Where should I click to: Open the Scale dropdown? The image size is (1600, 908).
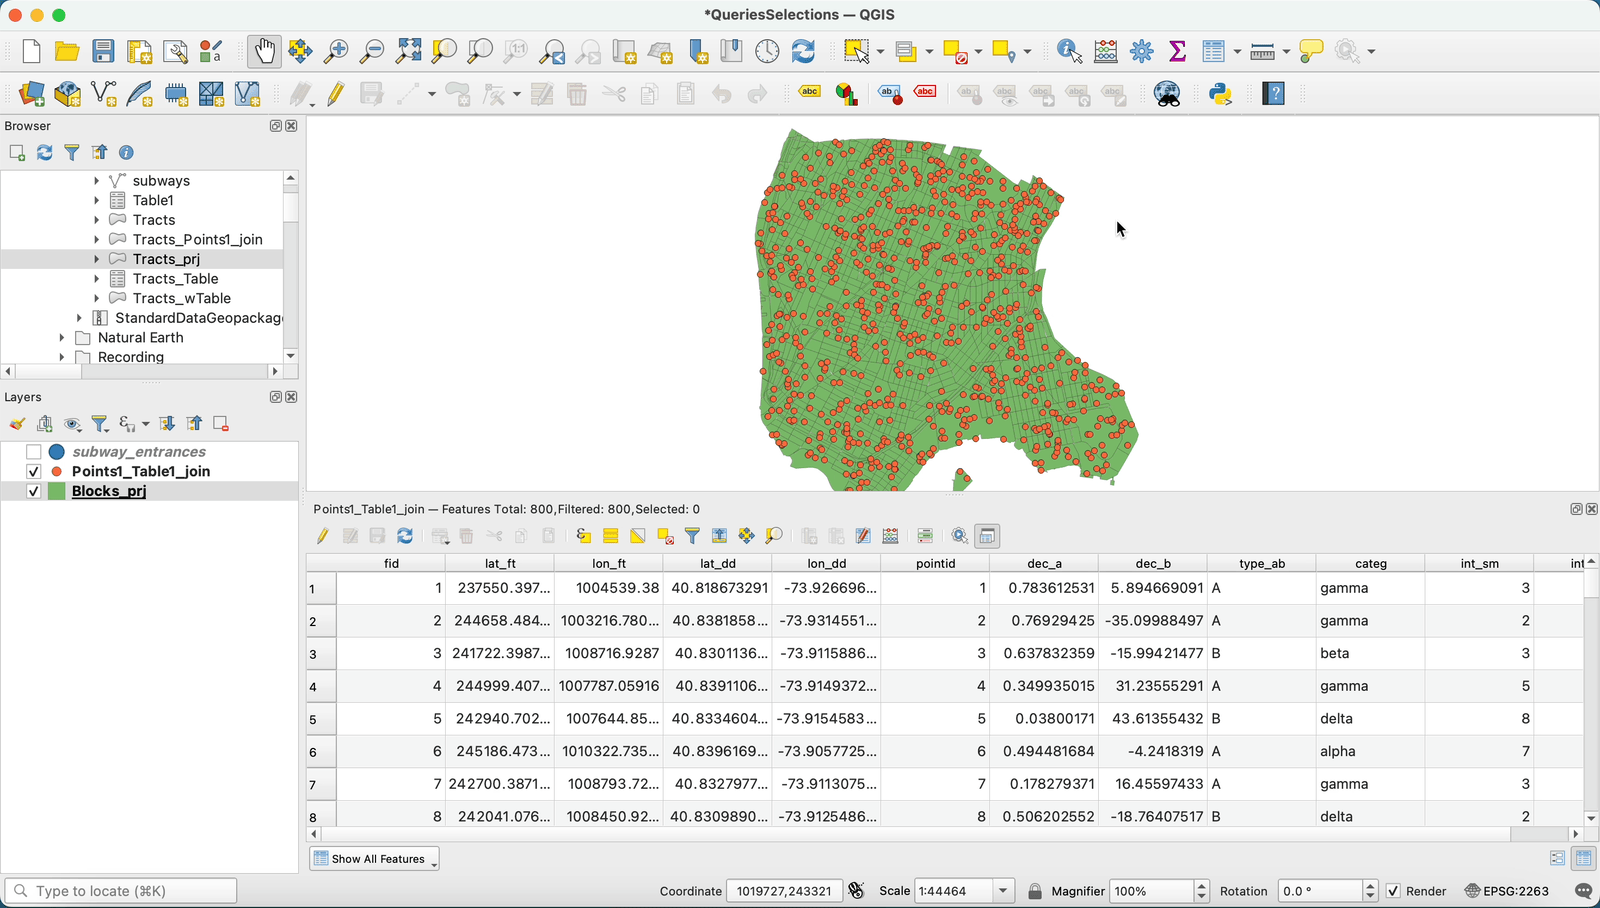[1002, 891]
